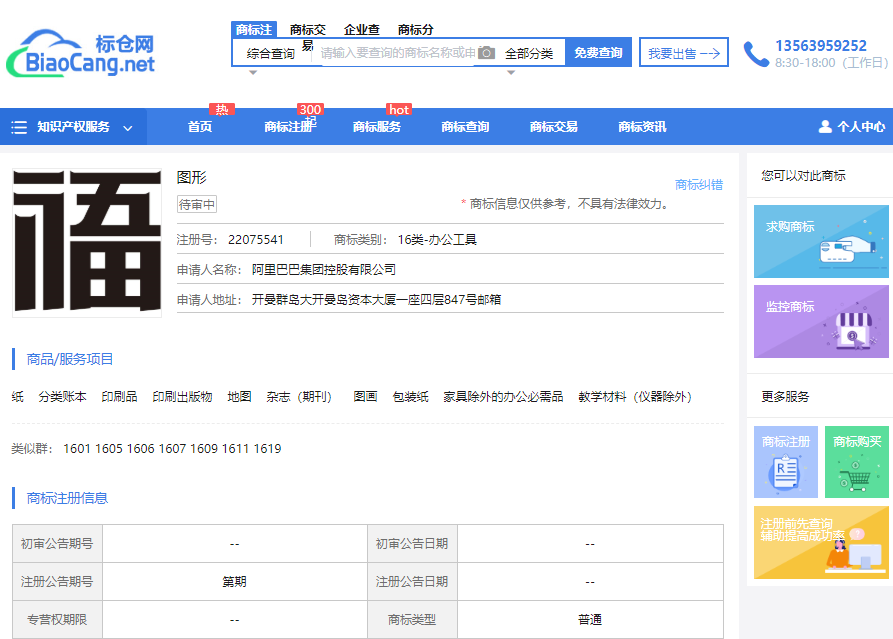Click similar group code 1601
This screenshot has width=893, height=639.
(x=77, y=449)
